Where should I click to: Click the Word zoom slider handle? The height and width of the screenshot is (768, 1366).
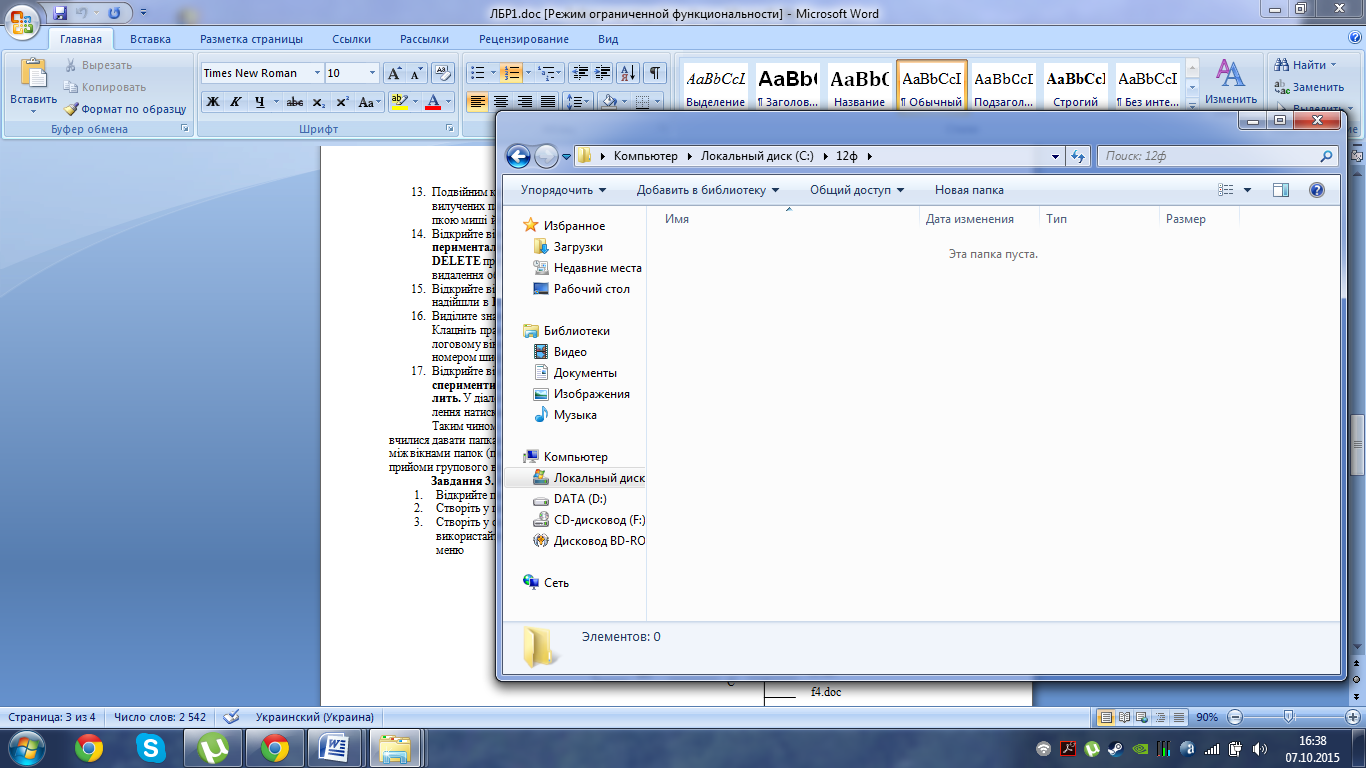[1289, 717]
